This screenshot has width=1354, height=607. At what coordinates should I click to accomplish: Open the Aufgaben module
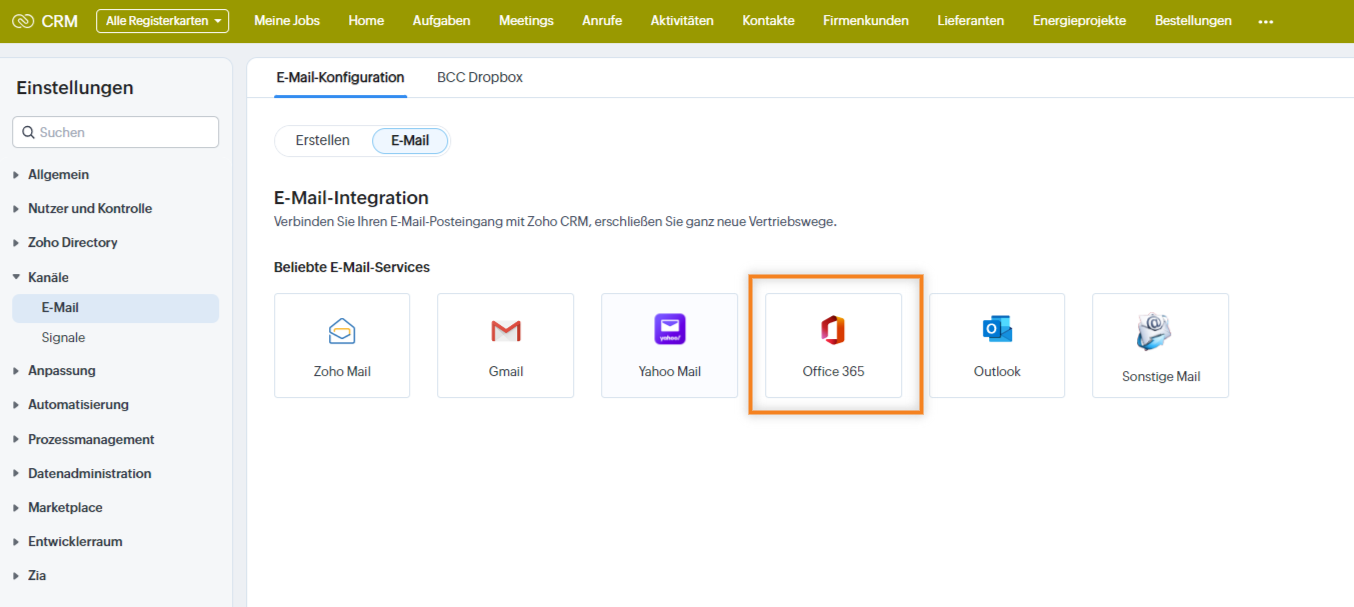pos(442,21)
